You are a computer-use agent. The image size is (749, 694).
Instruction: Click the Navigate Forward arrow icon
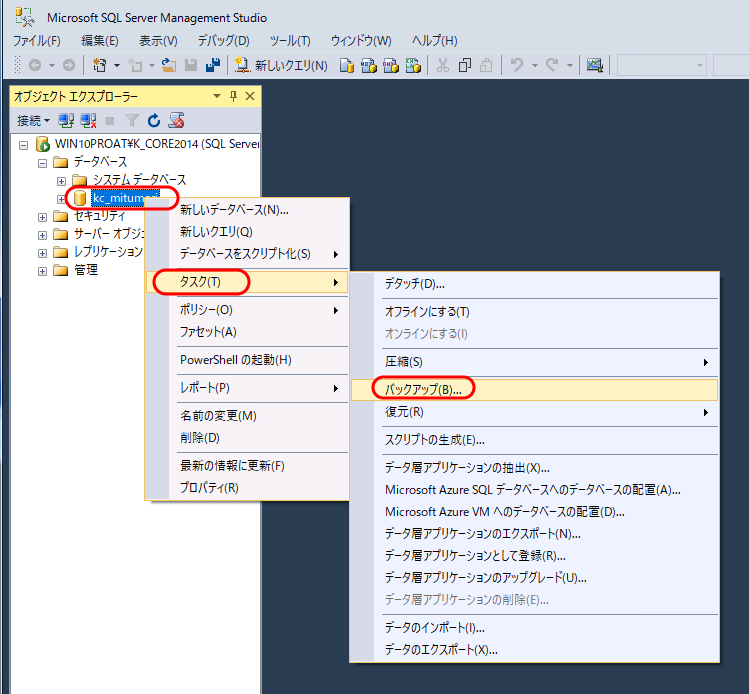pos(69,65)
